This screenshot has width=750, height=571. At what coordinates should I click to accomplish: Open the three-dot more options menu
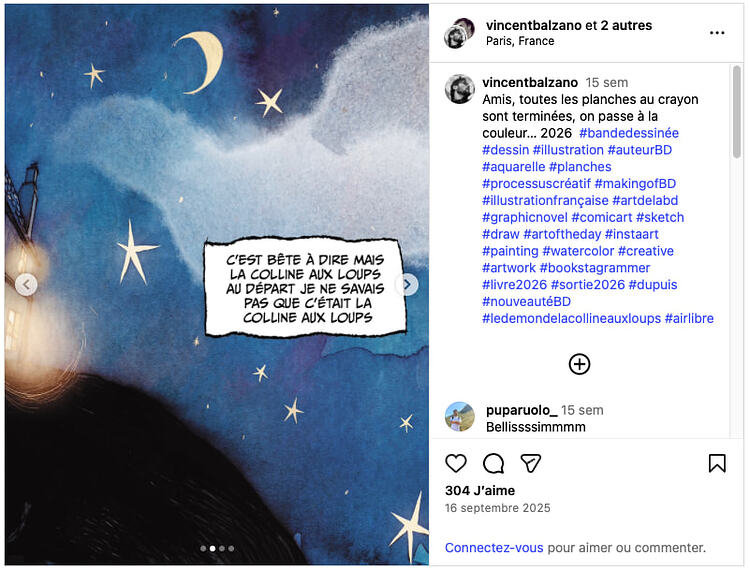pos(717,33)
